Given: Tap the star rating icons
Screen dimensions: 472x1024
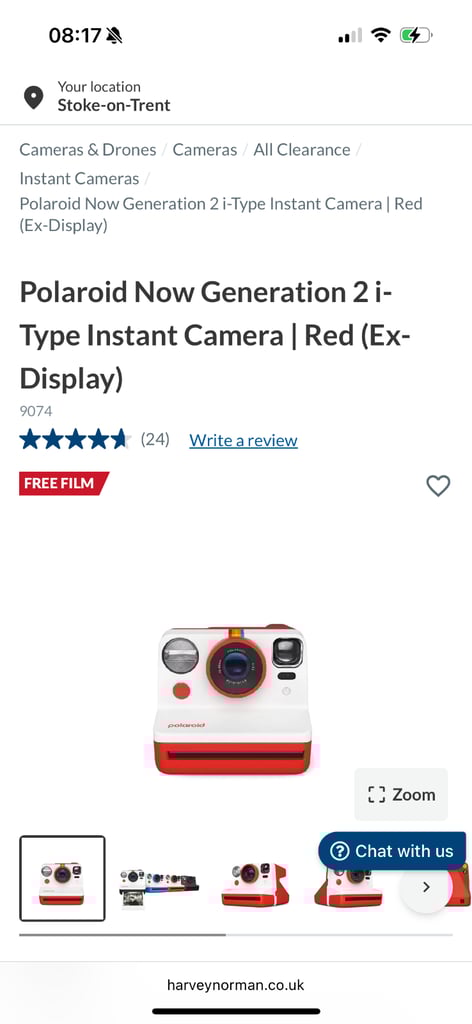Looking at the screenshot, I should [76, 440].
